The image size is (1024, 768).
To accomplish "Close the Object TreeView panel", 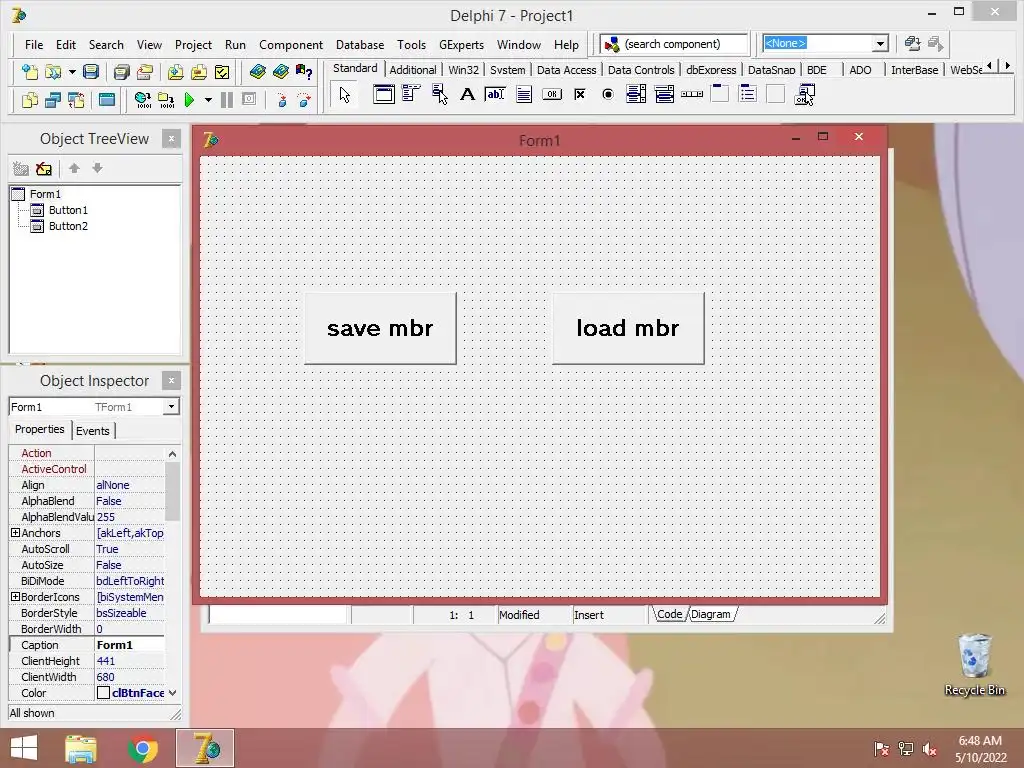I will (171, 138).
